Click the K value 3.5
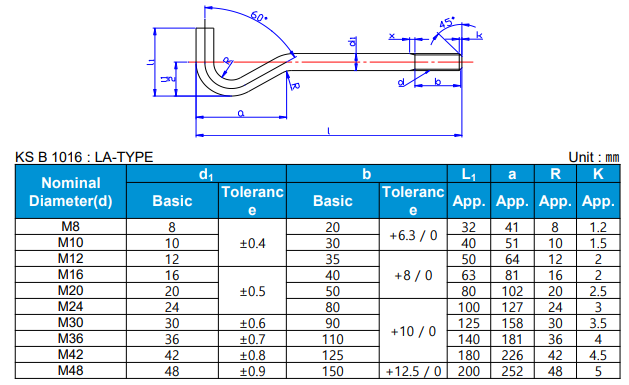Image resolution: width=629 pixels, height=385 pixels. (x=598, y=324)
